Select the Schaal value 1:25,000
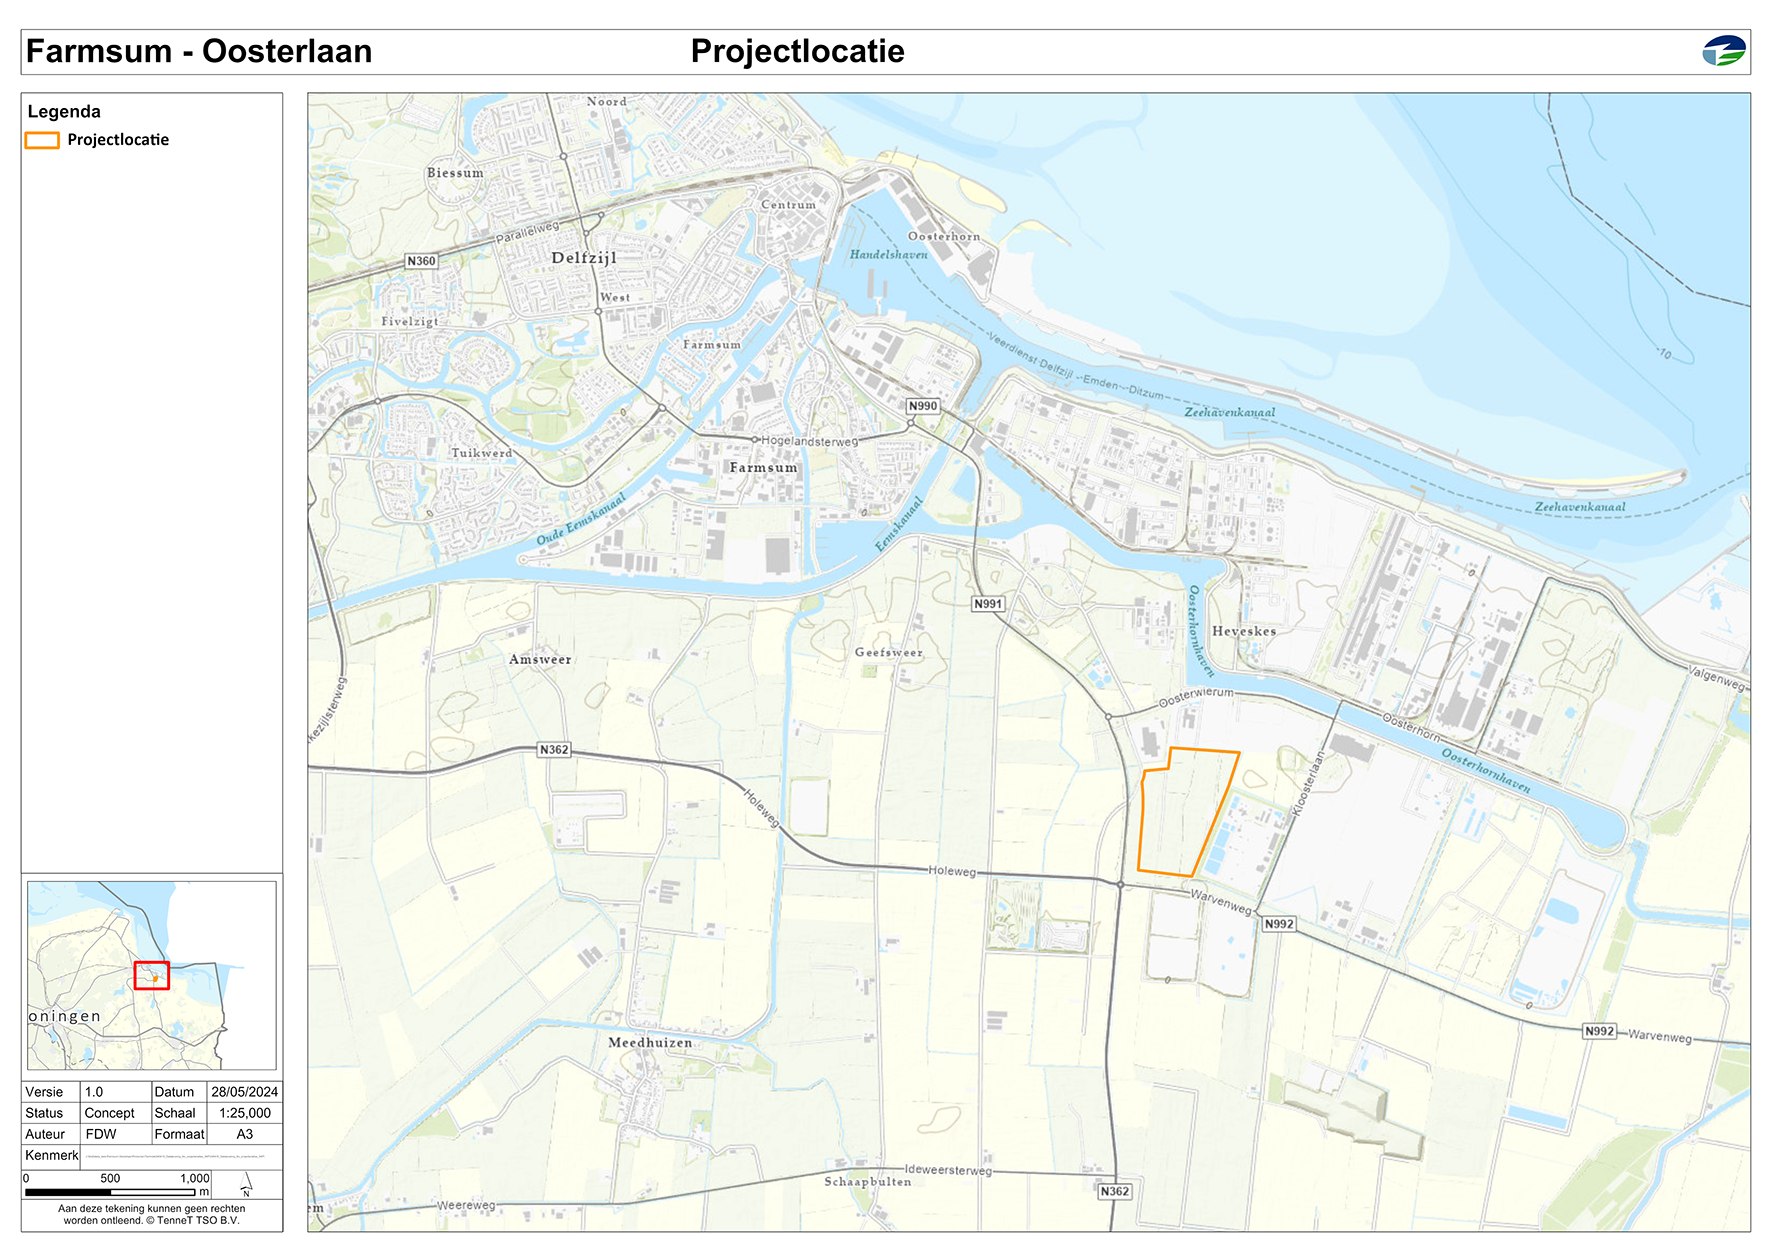This screenshot has width=1772, height=1253. tap(244, 1113)
